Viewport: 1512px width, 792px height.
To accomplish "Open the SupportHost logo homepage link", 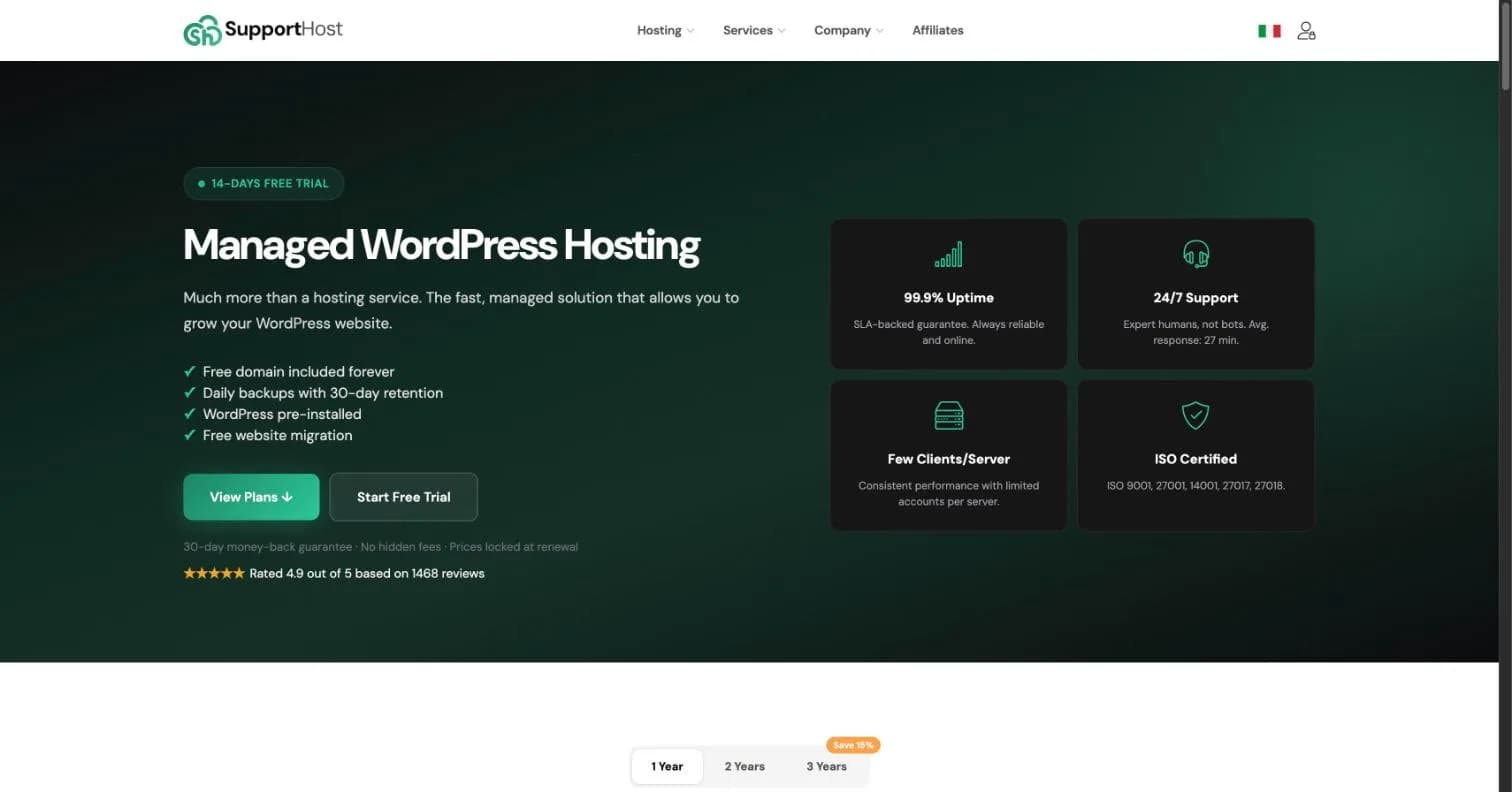I will point(263,30).
